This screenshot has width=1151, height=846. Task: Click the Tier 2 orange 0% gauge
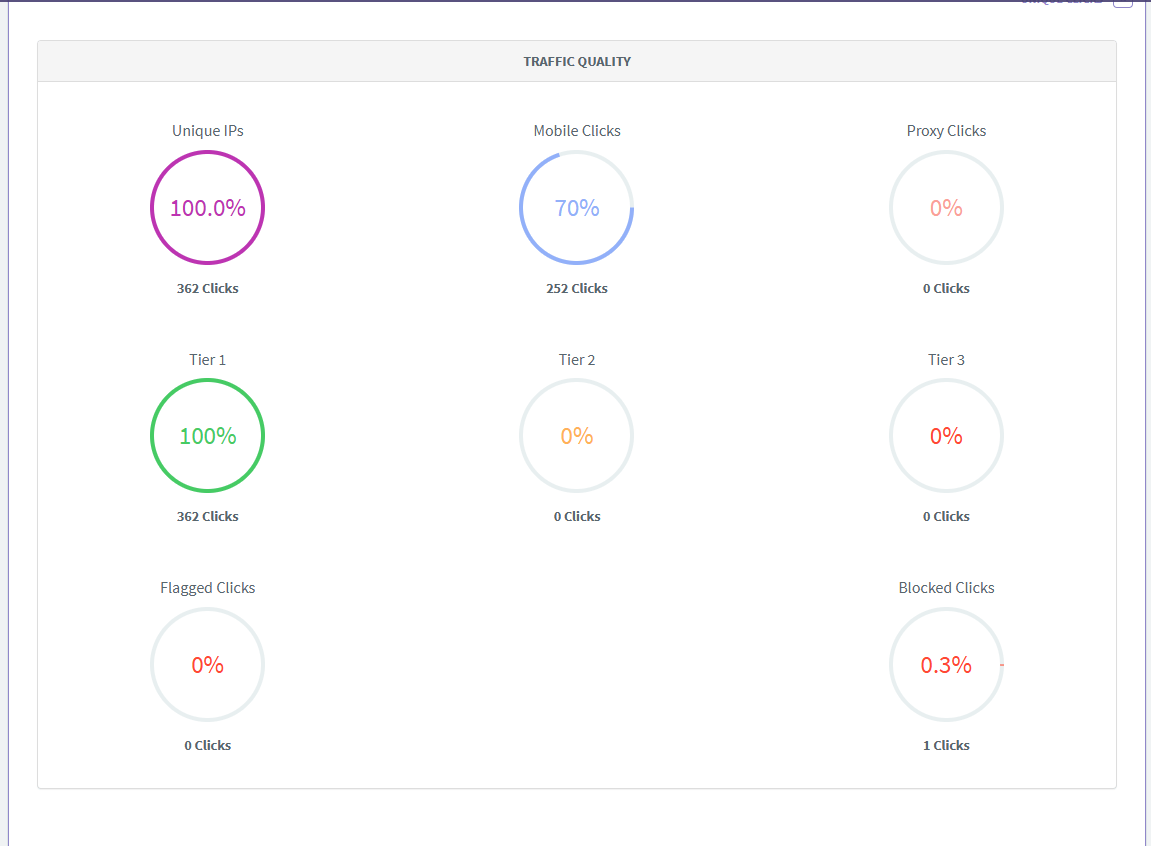pos(577,436)
